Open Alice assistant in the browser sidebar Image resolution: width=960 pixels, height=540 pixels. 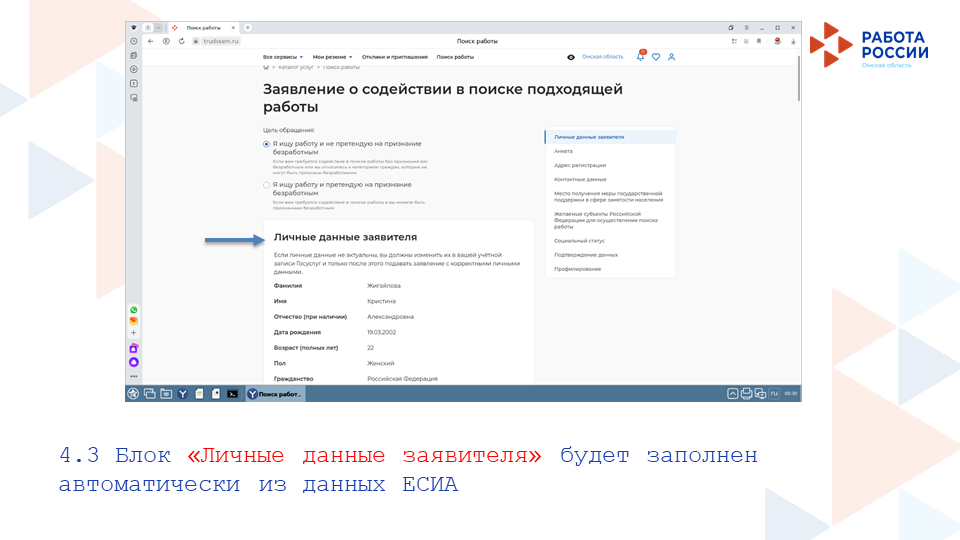134,361
